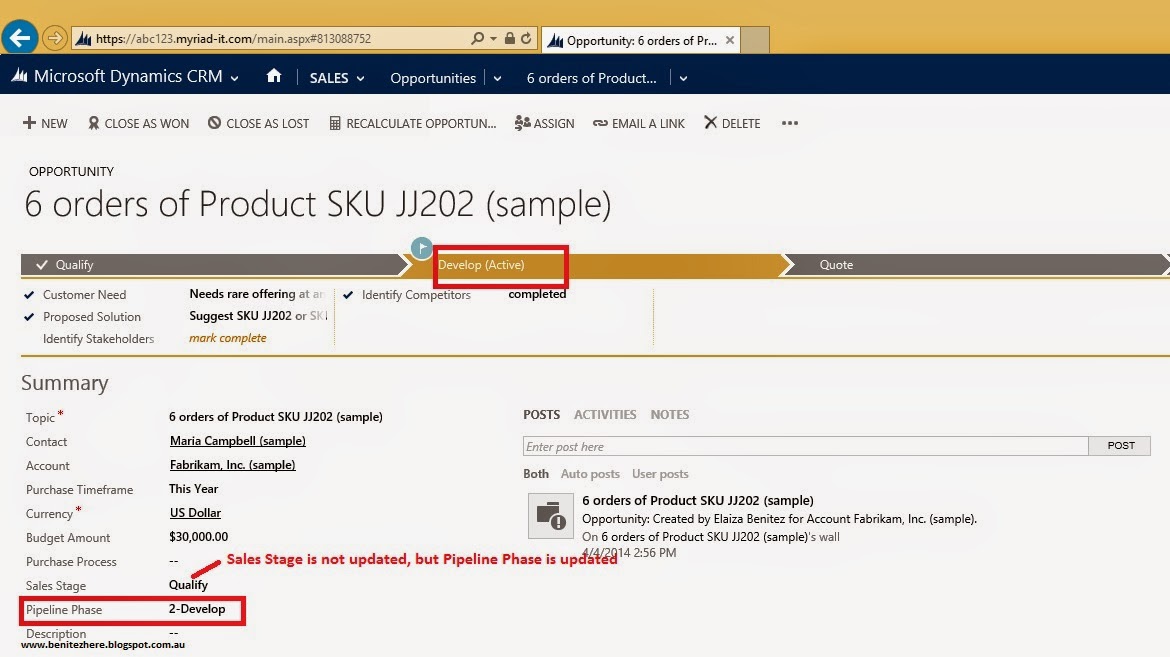The image size is (1170, 657).
Task: Toggle the Customer Need checkmark
Action: (29, 295)
